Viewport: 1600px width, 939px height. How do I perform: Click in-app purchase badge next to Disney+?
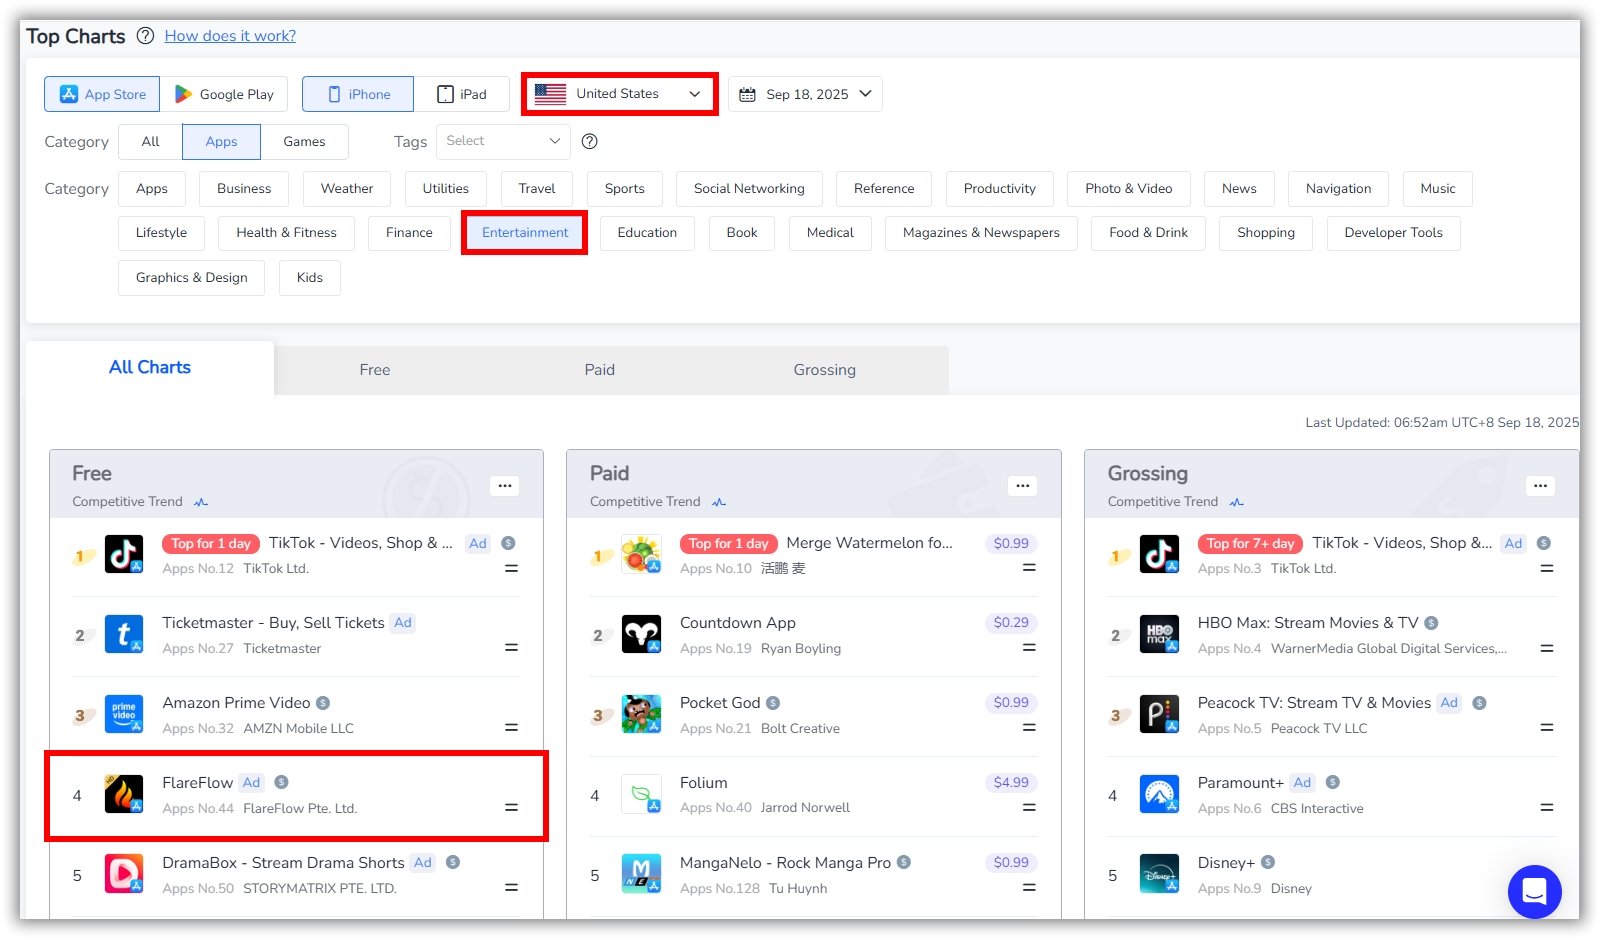pos(1268,862)
